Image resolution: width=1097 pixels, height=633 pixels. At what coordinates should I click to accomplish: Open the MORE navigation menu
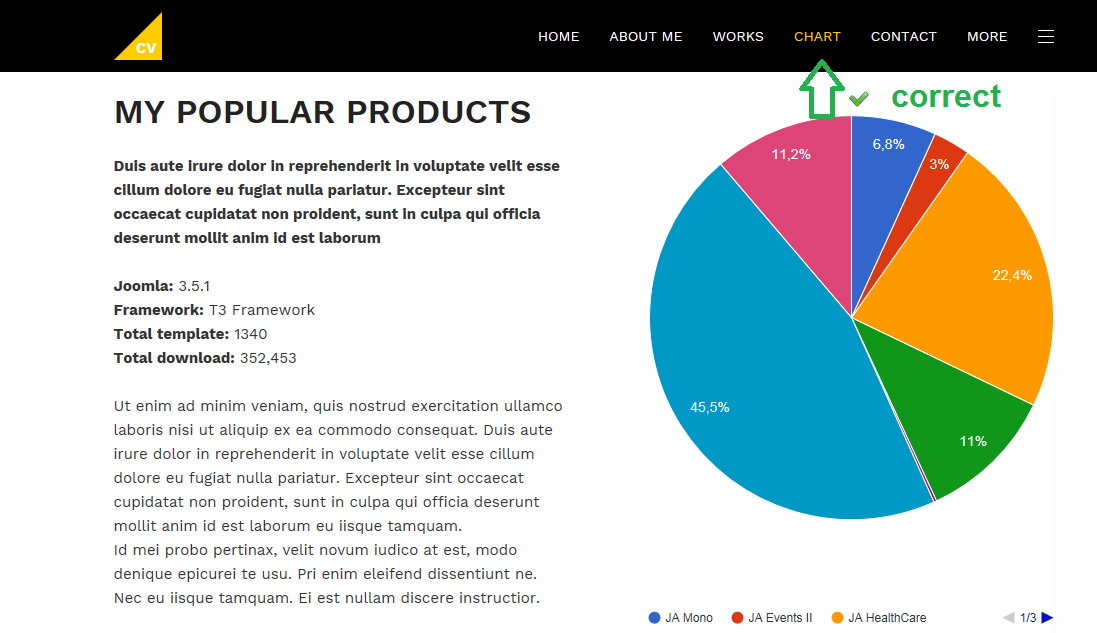(x=987, y=37)
